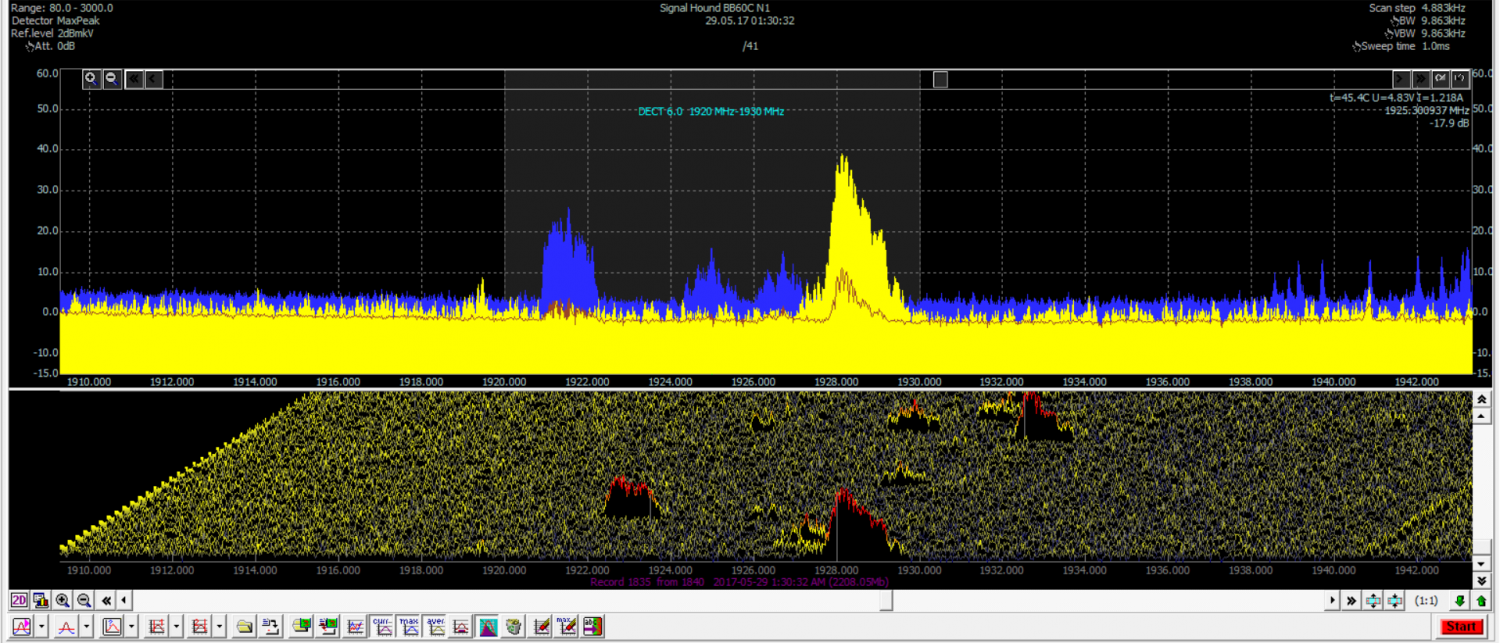
Task: Click the green up arrow icon
Action: 1481,600
